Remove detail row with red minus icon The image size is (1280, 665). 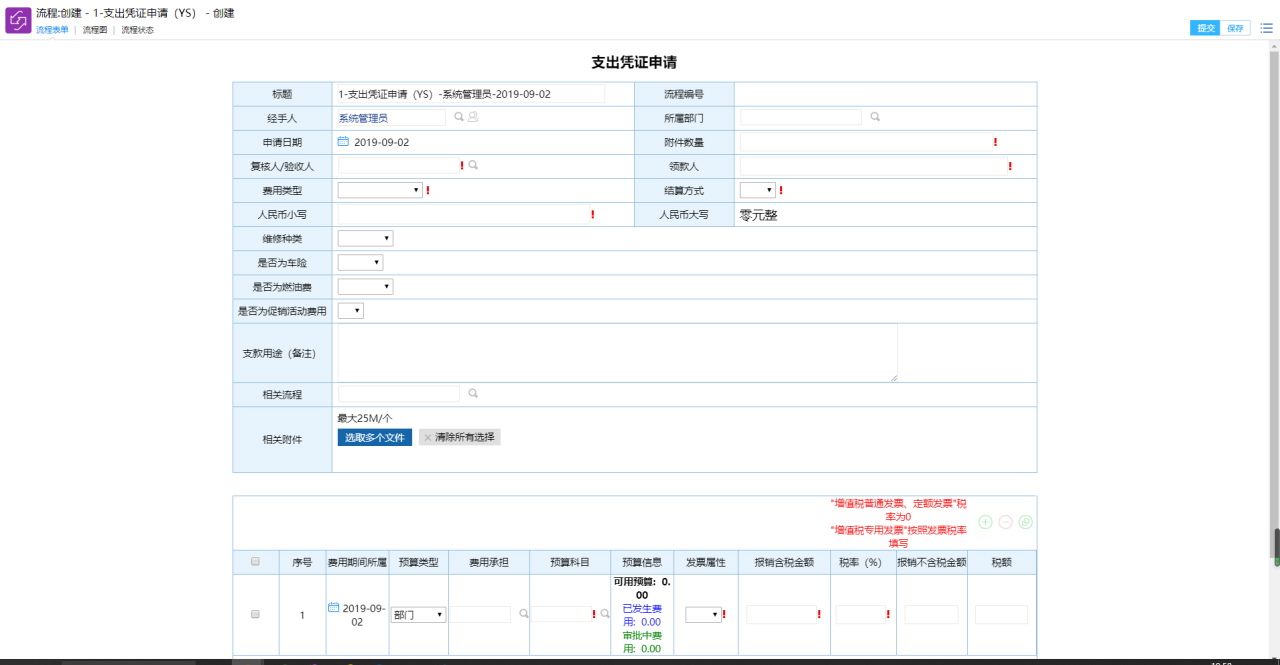(x=1005, y=522)
